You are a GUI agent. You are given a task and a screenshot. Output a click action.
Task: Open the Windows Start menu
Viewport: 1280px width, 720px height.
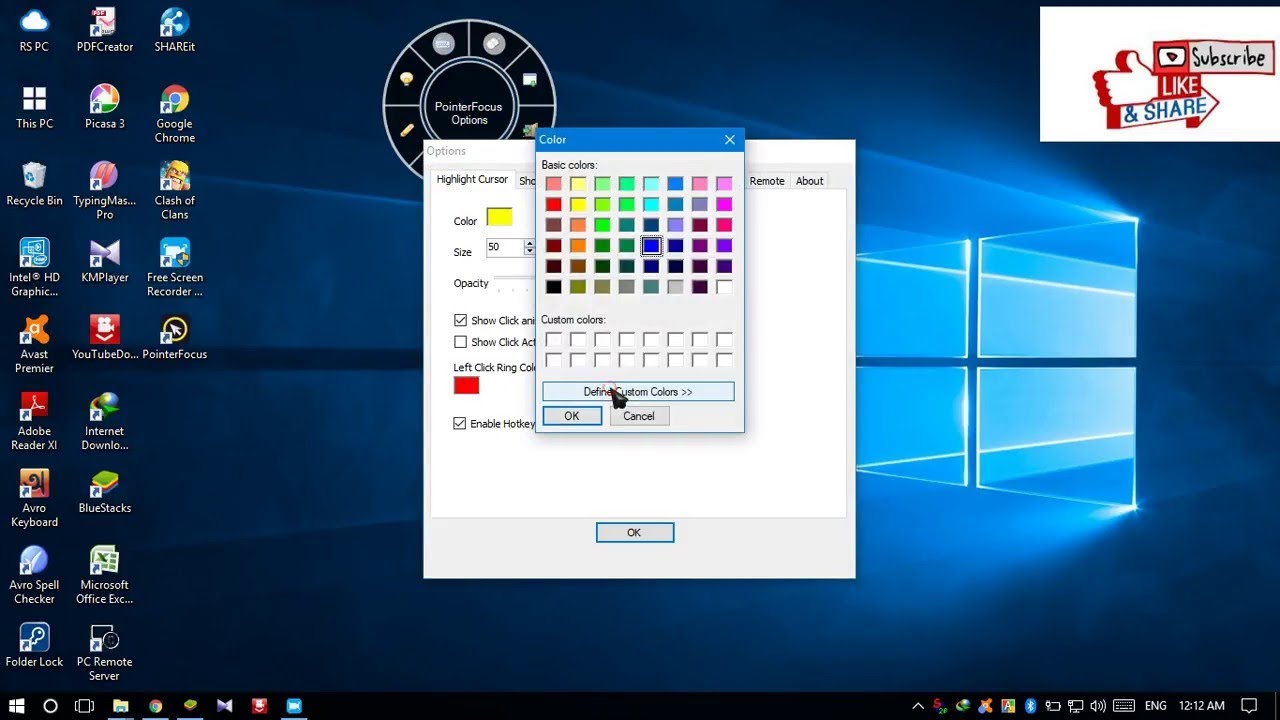pos(17,706)
